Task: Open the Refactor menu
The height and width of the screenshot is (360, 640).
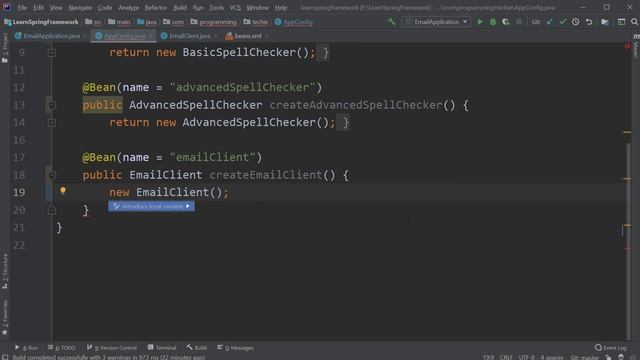Action: coord(156,8)
